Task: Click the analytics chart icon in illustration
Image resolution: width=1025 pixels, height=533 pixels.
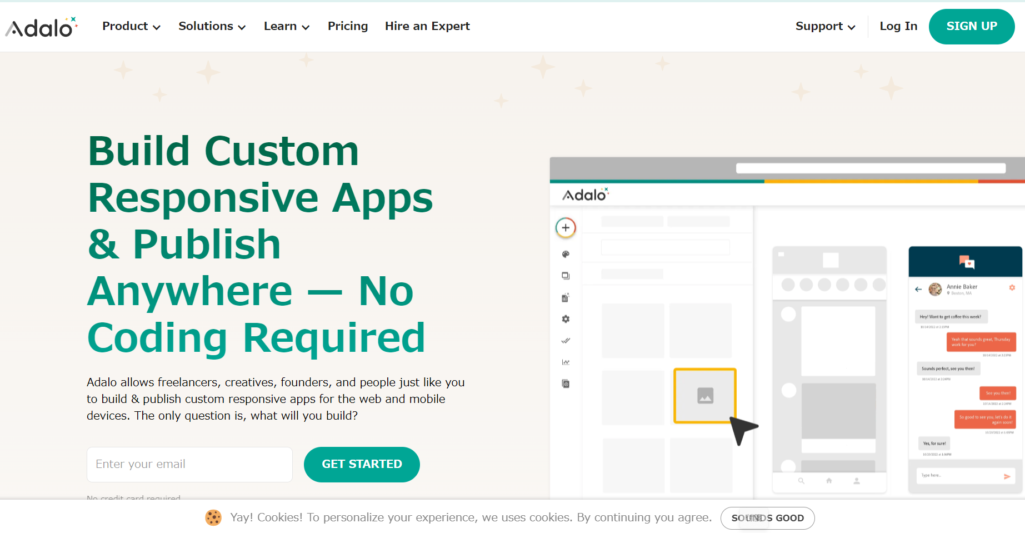Action: coord(565,362)
